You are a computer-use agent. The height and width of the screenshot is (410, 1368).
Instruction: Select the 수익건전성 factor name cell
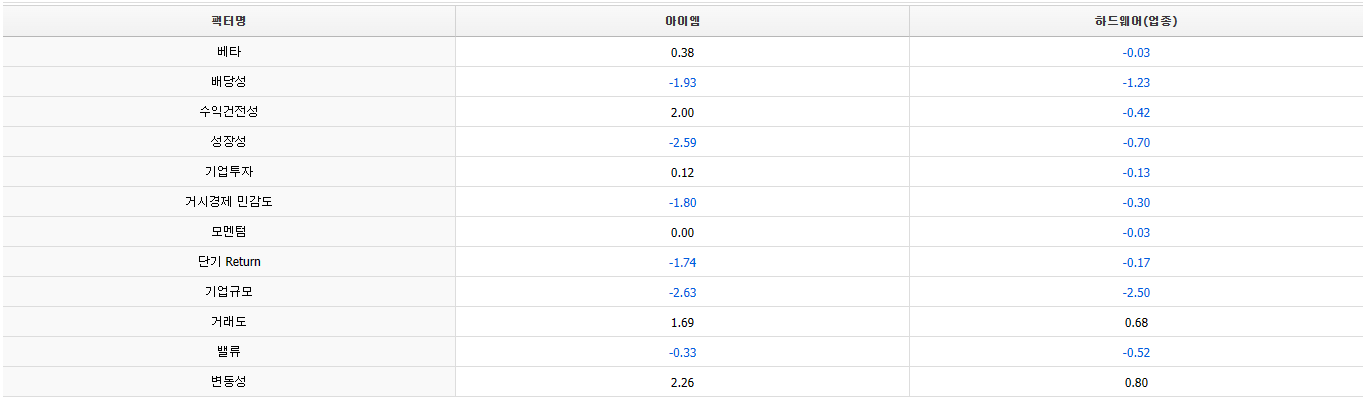(x=229, y=112)
